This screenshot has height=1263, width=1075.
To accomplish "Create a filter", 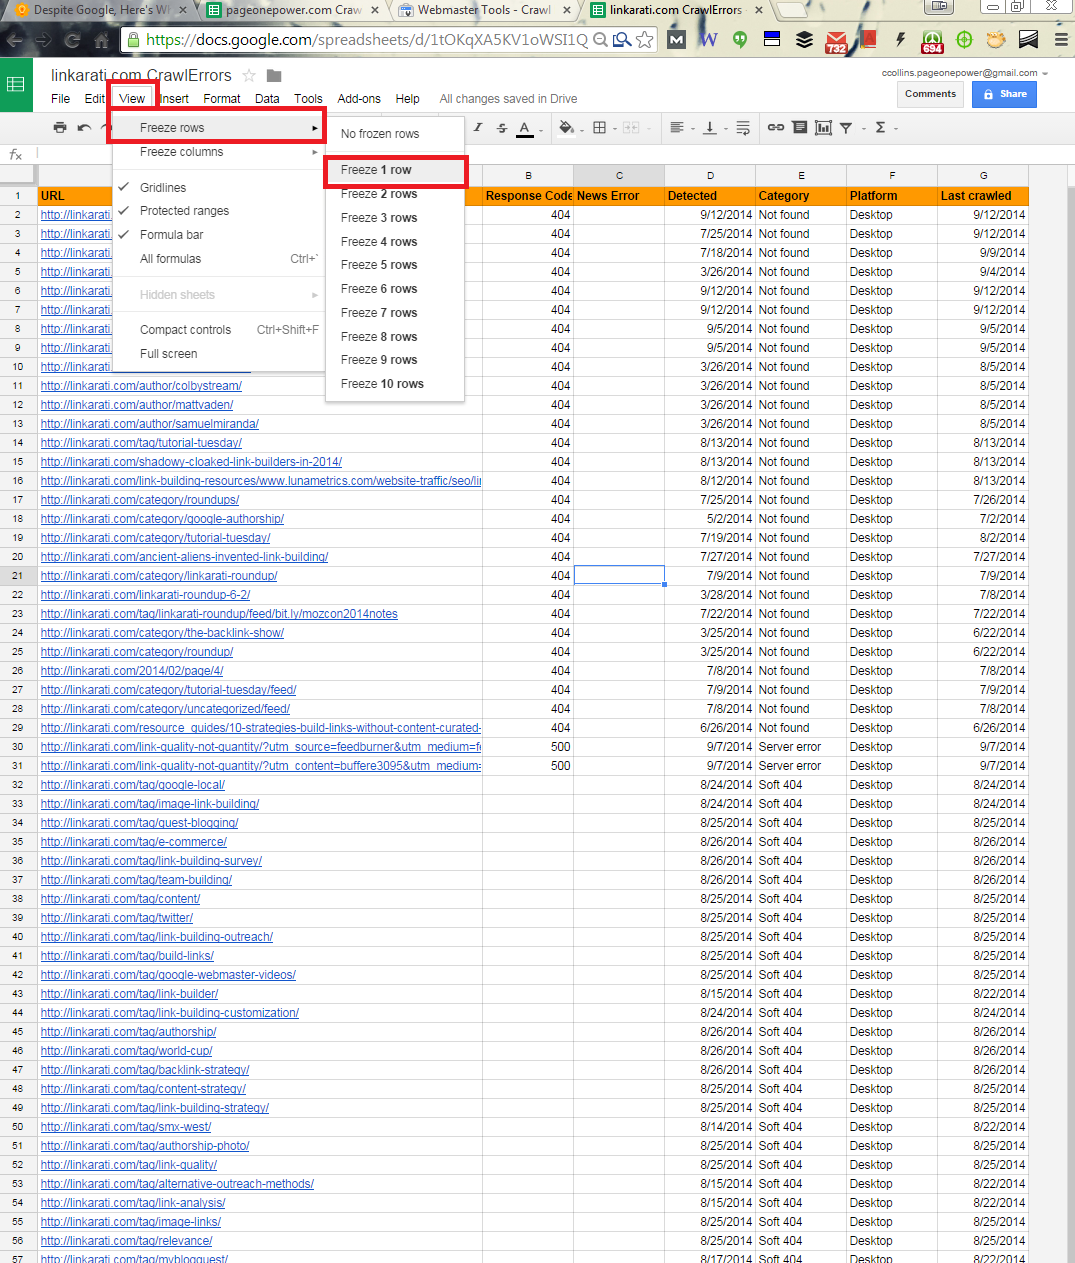I will coord(848,128).
